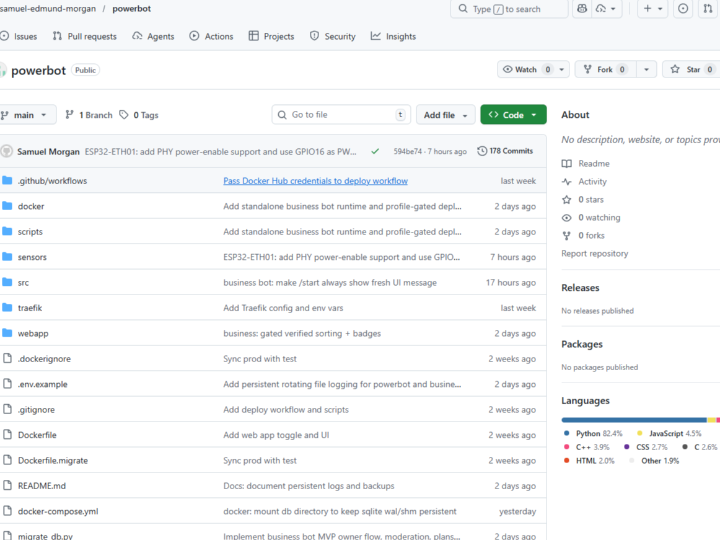Expand the green Code dropdown
The height and width of the screenshot is (540, 720).
coord(513,115)
